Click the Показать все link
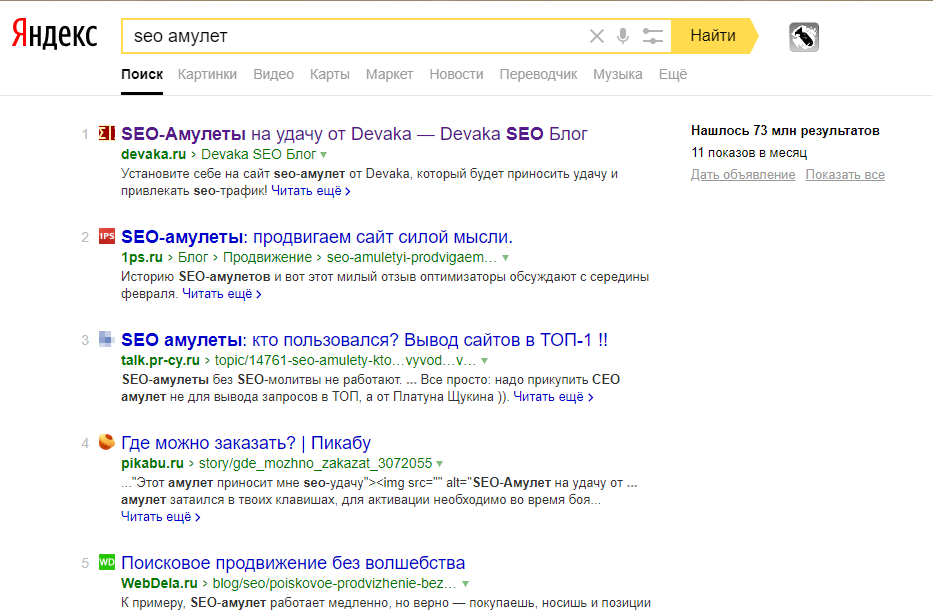The width and height of the screenshot is (933, 611). coord(845,175)
